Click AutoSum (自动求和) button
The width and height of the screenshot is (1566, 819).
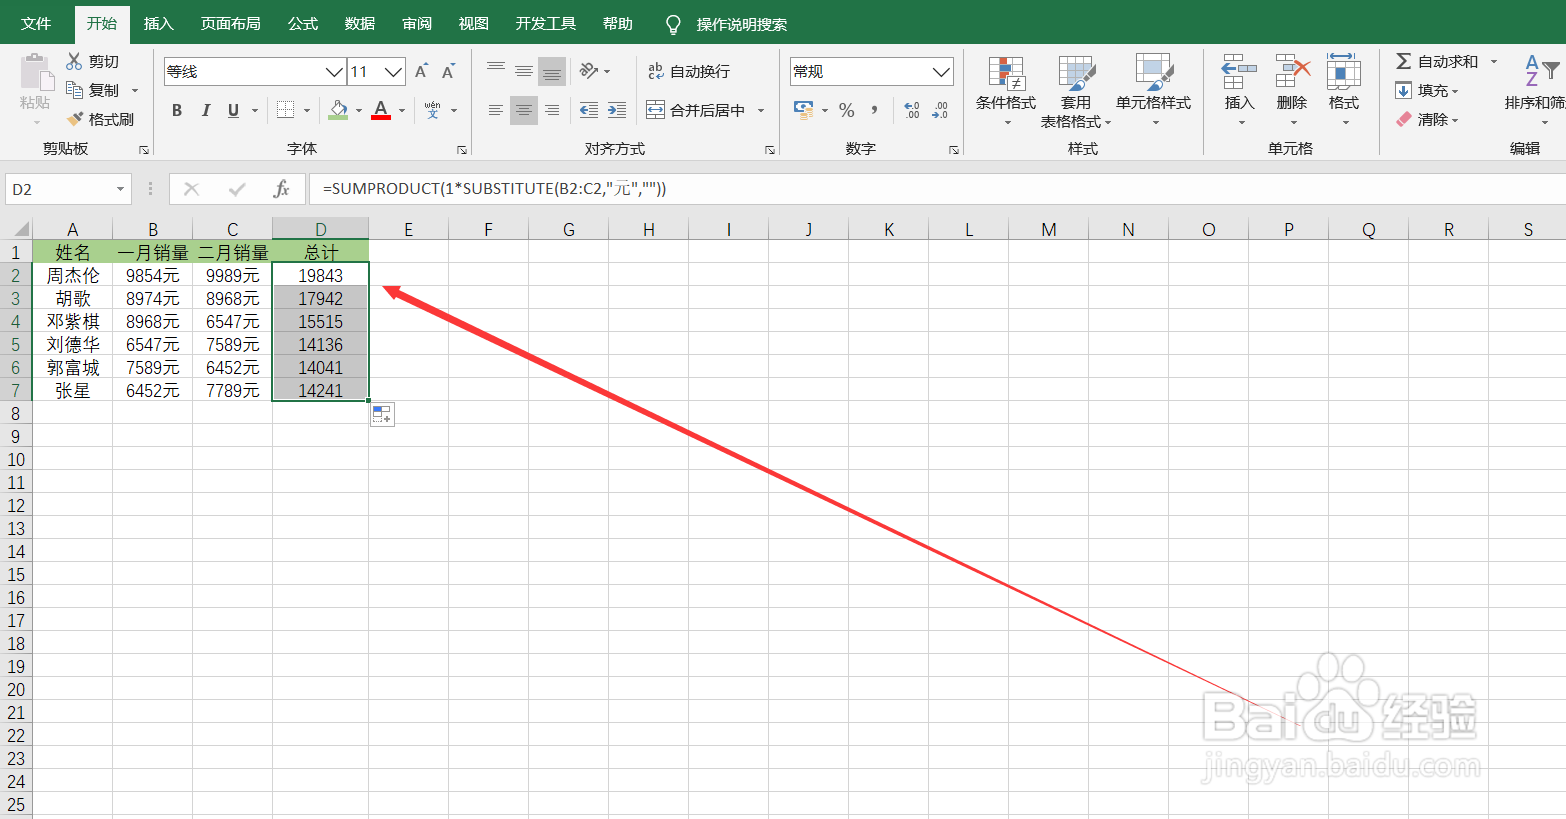click(x=1437, y=61)
